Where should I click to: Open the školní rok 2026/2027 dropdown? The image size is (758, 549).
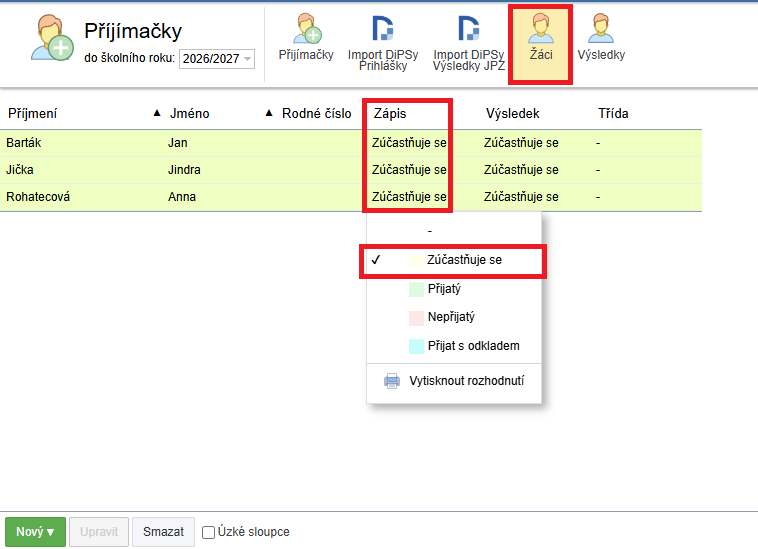[217, 59]
